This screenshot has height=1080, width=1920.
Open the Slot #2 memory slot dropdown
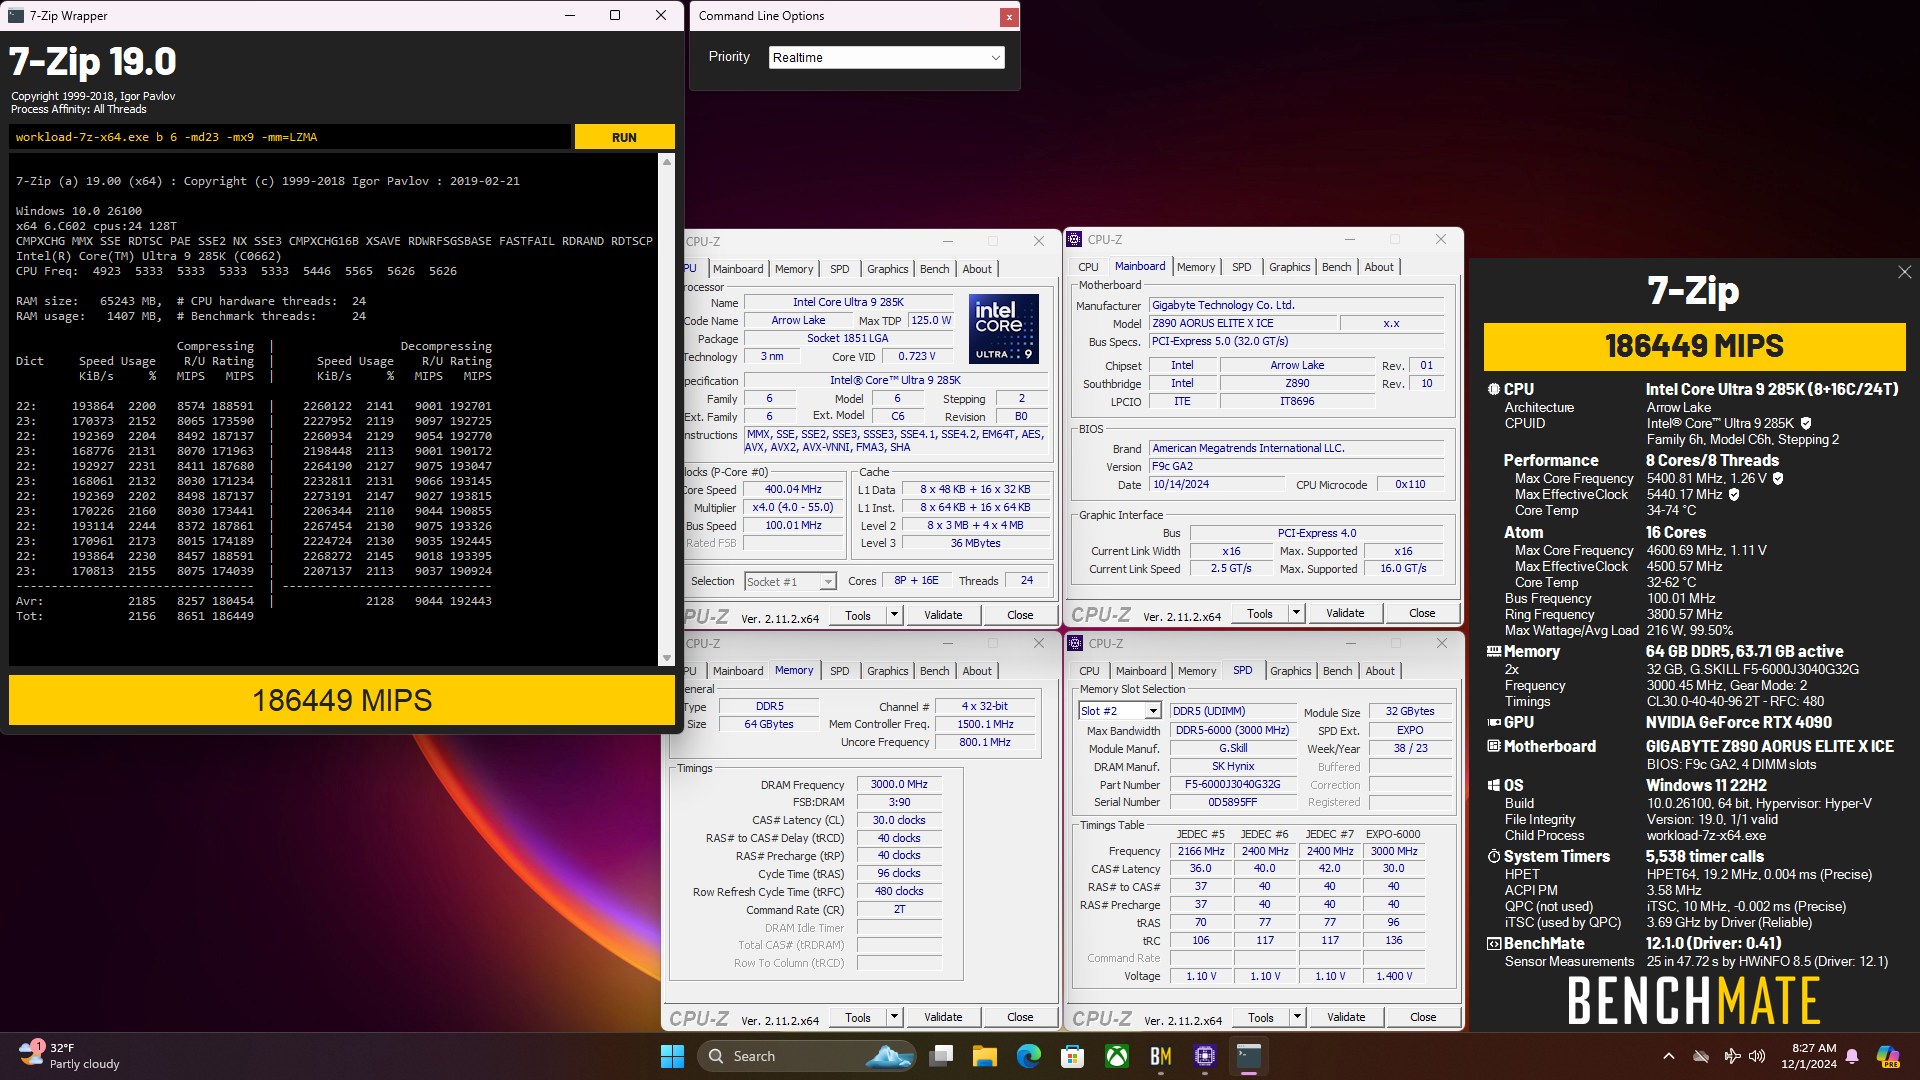1120,711
